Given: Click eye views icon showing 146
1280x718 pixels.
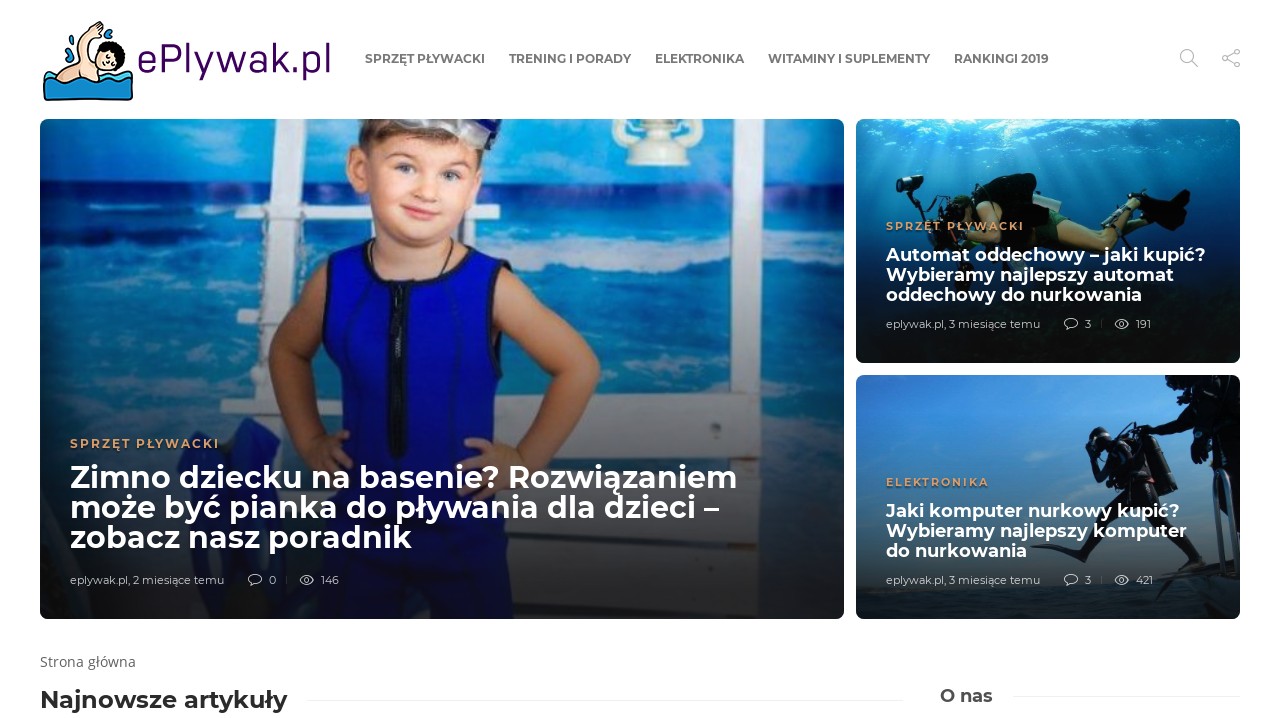Looking at the screenshot, I should 307,580.
